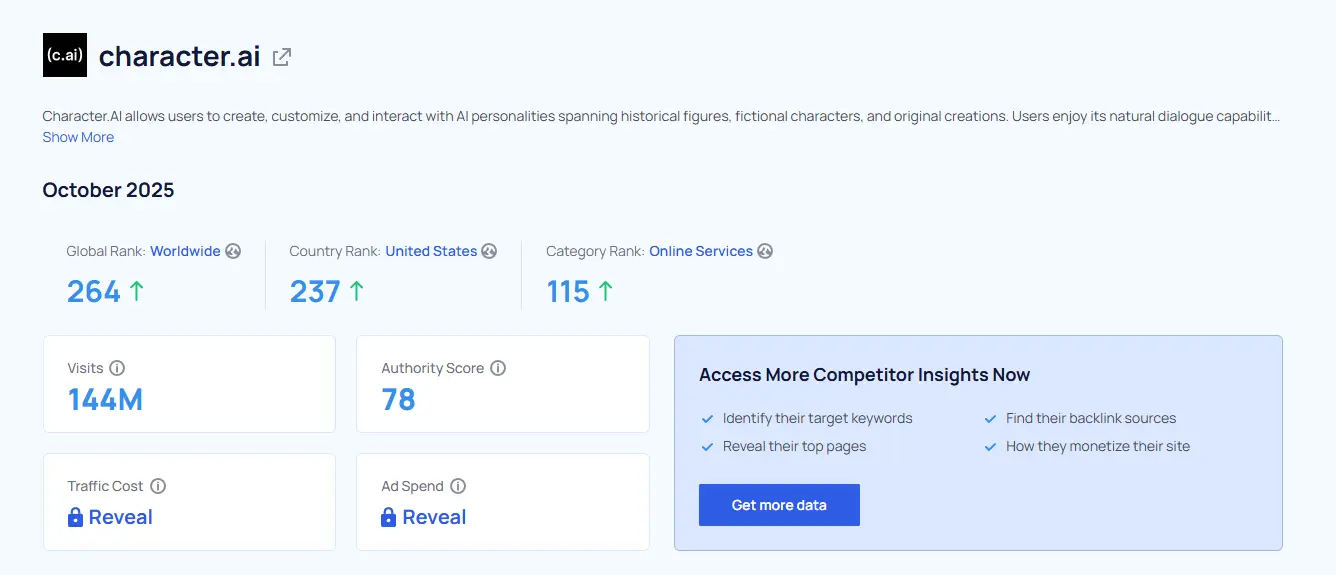Click the character.ai black logo icon
This screenshot has height=575, width=1336.
coord(65,56)
